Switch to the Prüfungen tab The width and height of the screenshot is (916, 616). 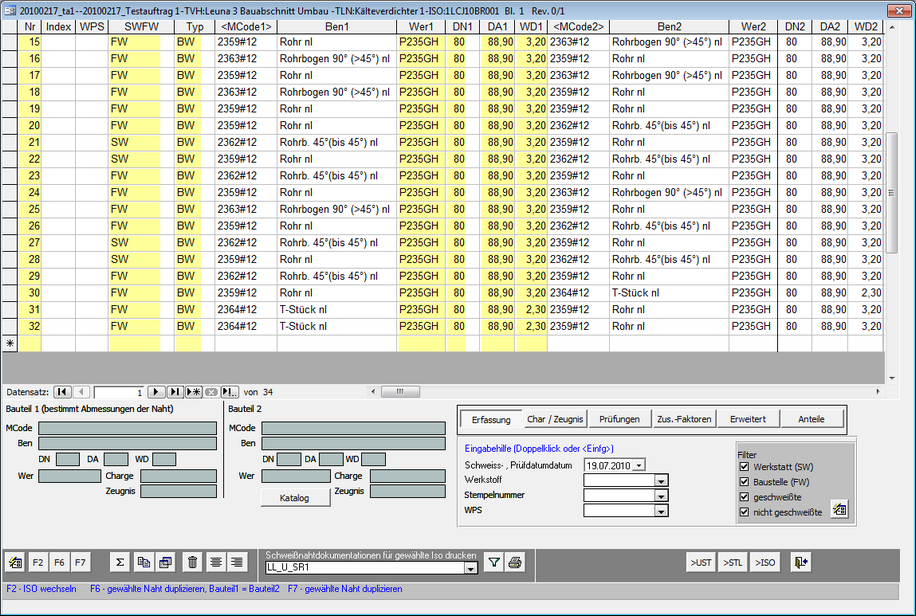620,419
